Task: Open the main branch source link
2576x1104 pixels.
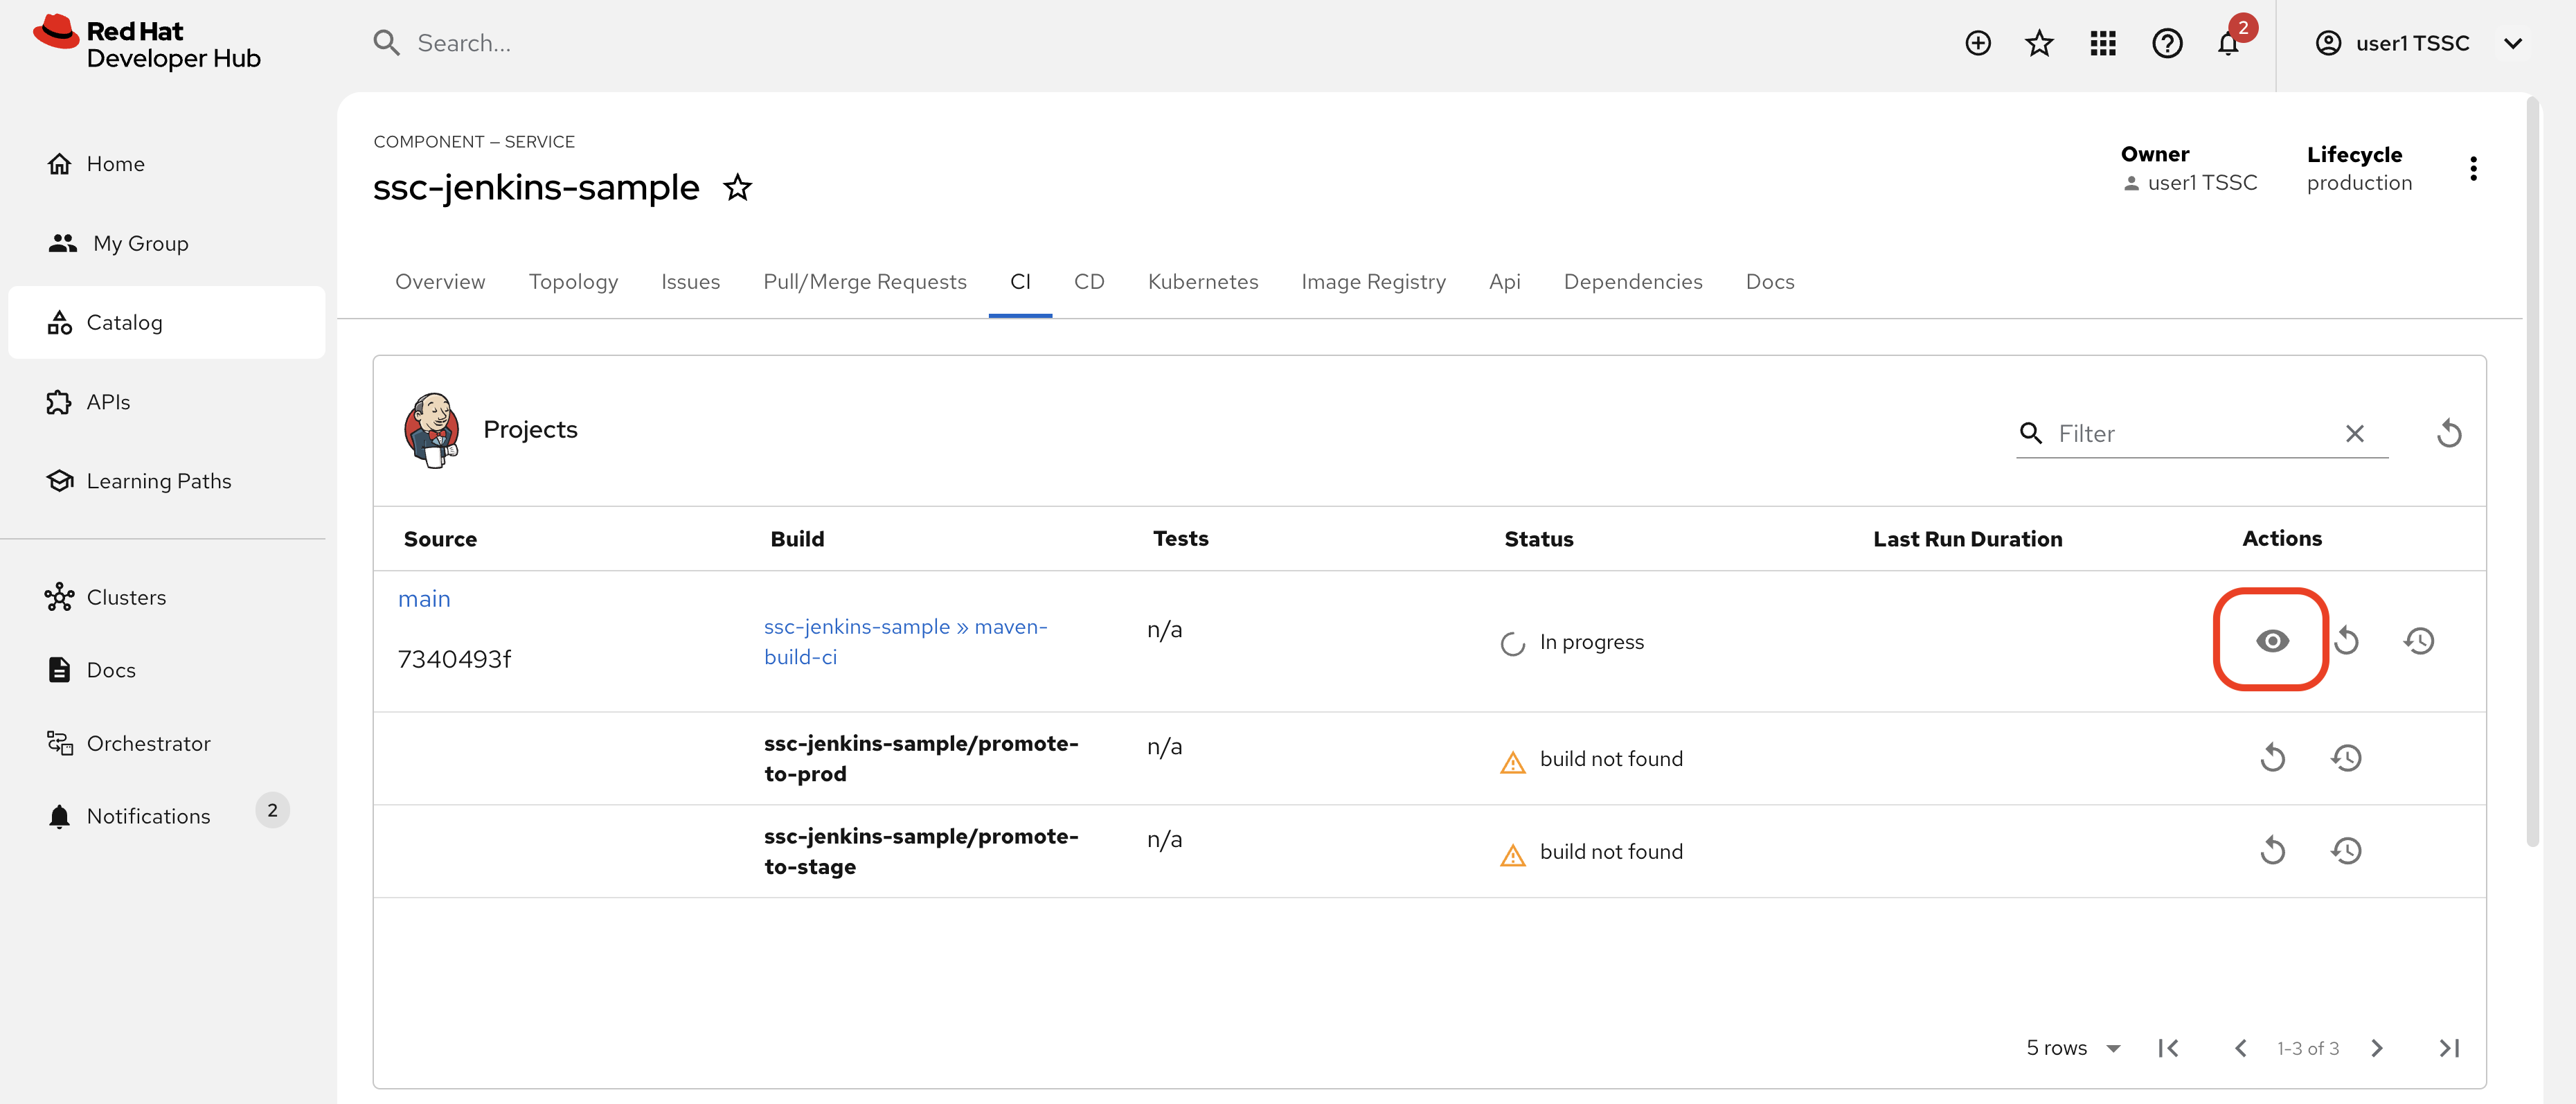Action: pos(424,598)
